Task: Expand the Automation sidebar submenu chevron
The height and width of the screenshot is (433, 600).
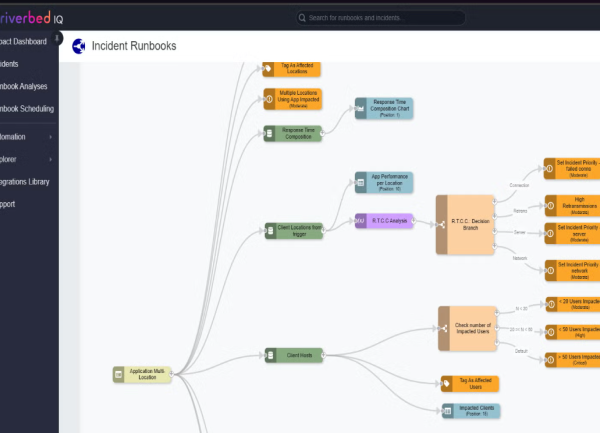Action: [x=51, y=137]
